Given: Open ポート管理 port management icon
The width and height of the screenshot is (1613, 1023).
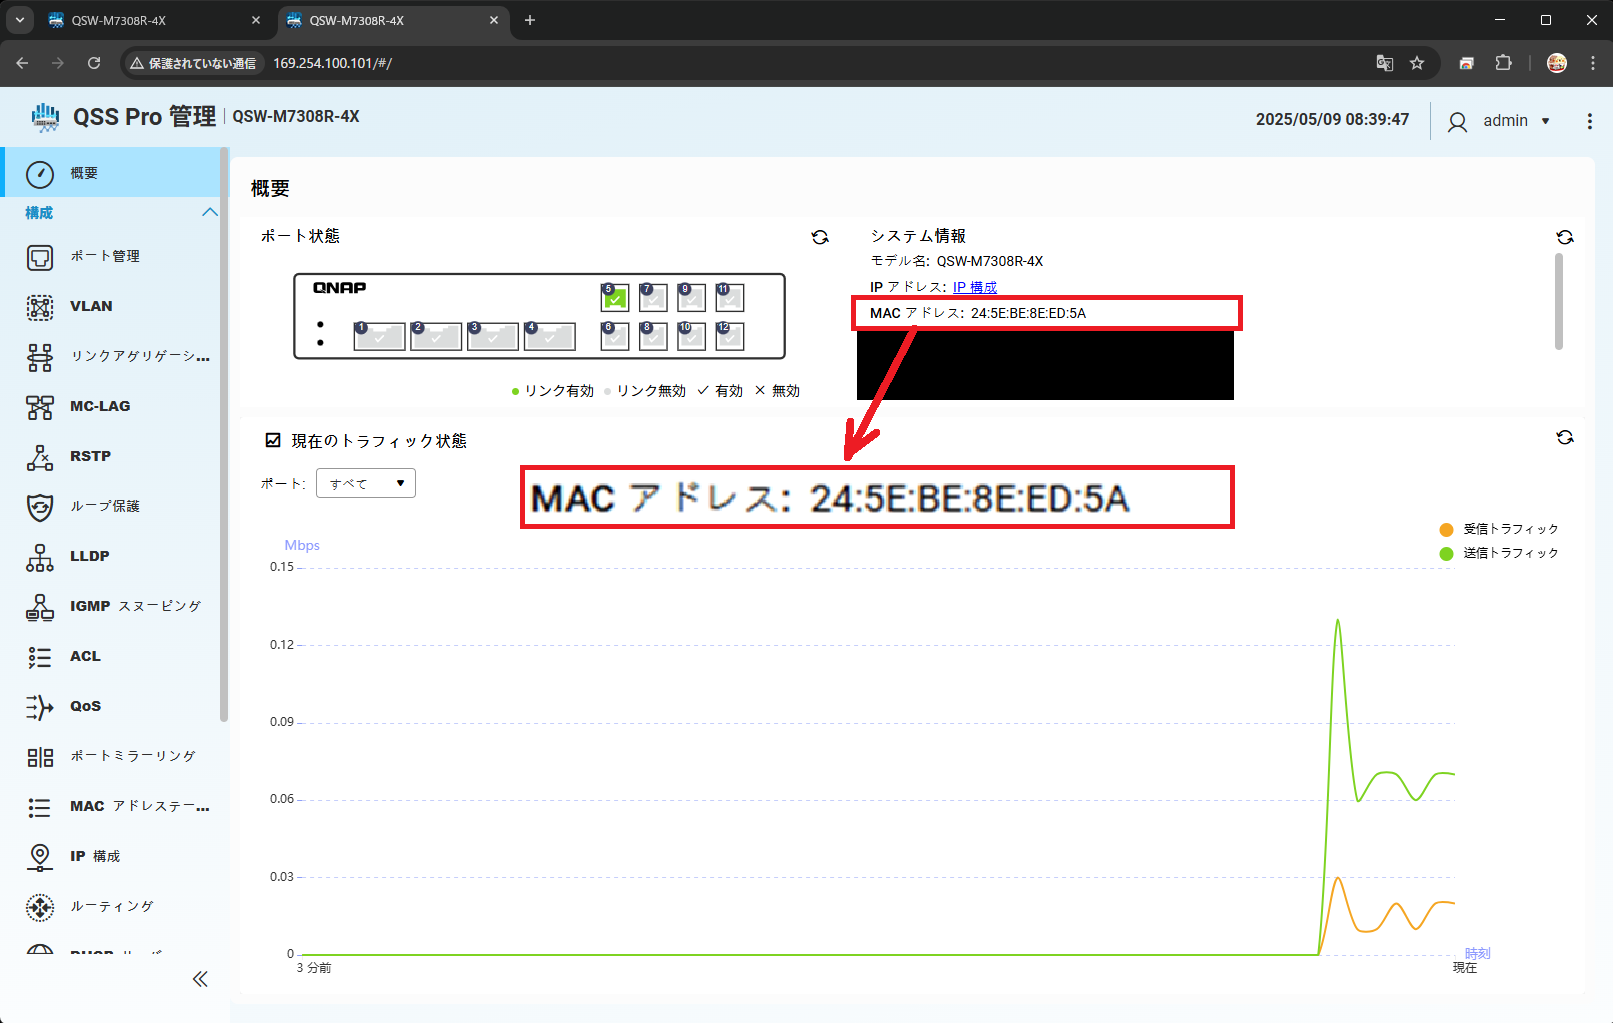Looking at the screenshot, I should 40,257.
